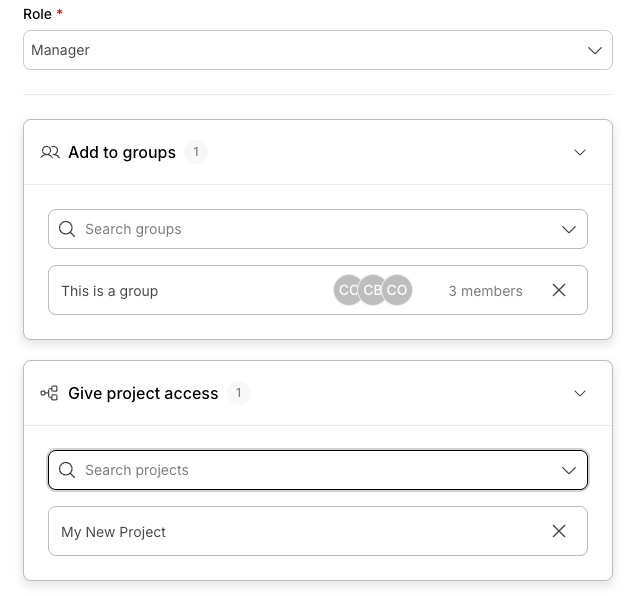Click the project hierarchy icon by Give project access
The height and width of the screenshot is (596, 632).
click(x=49, y=394)
